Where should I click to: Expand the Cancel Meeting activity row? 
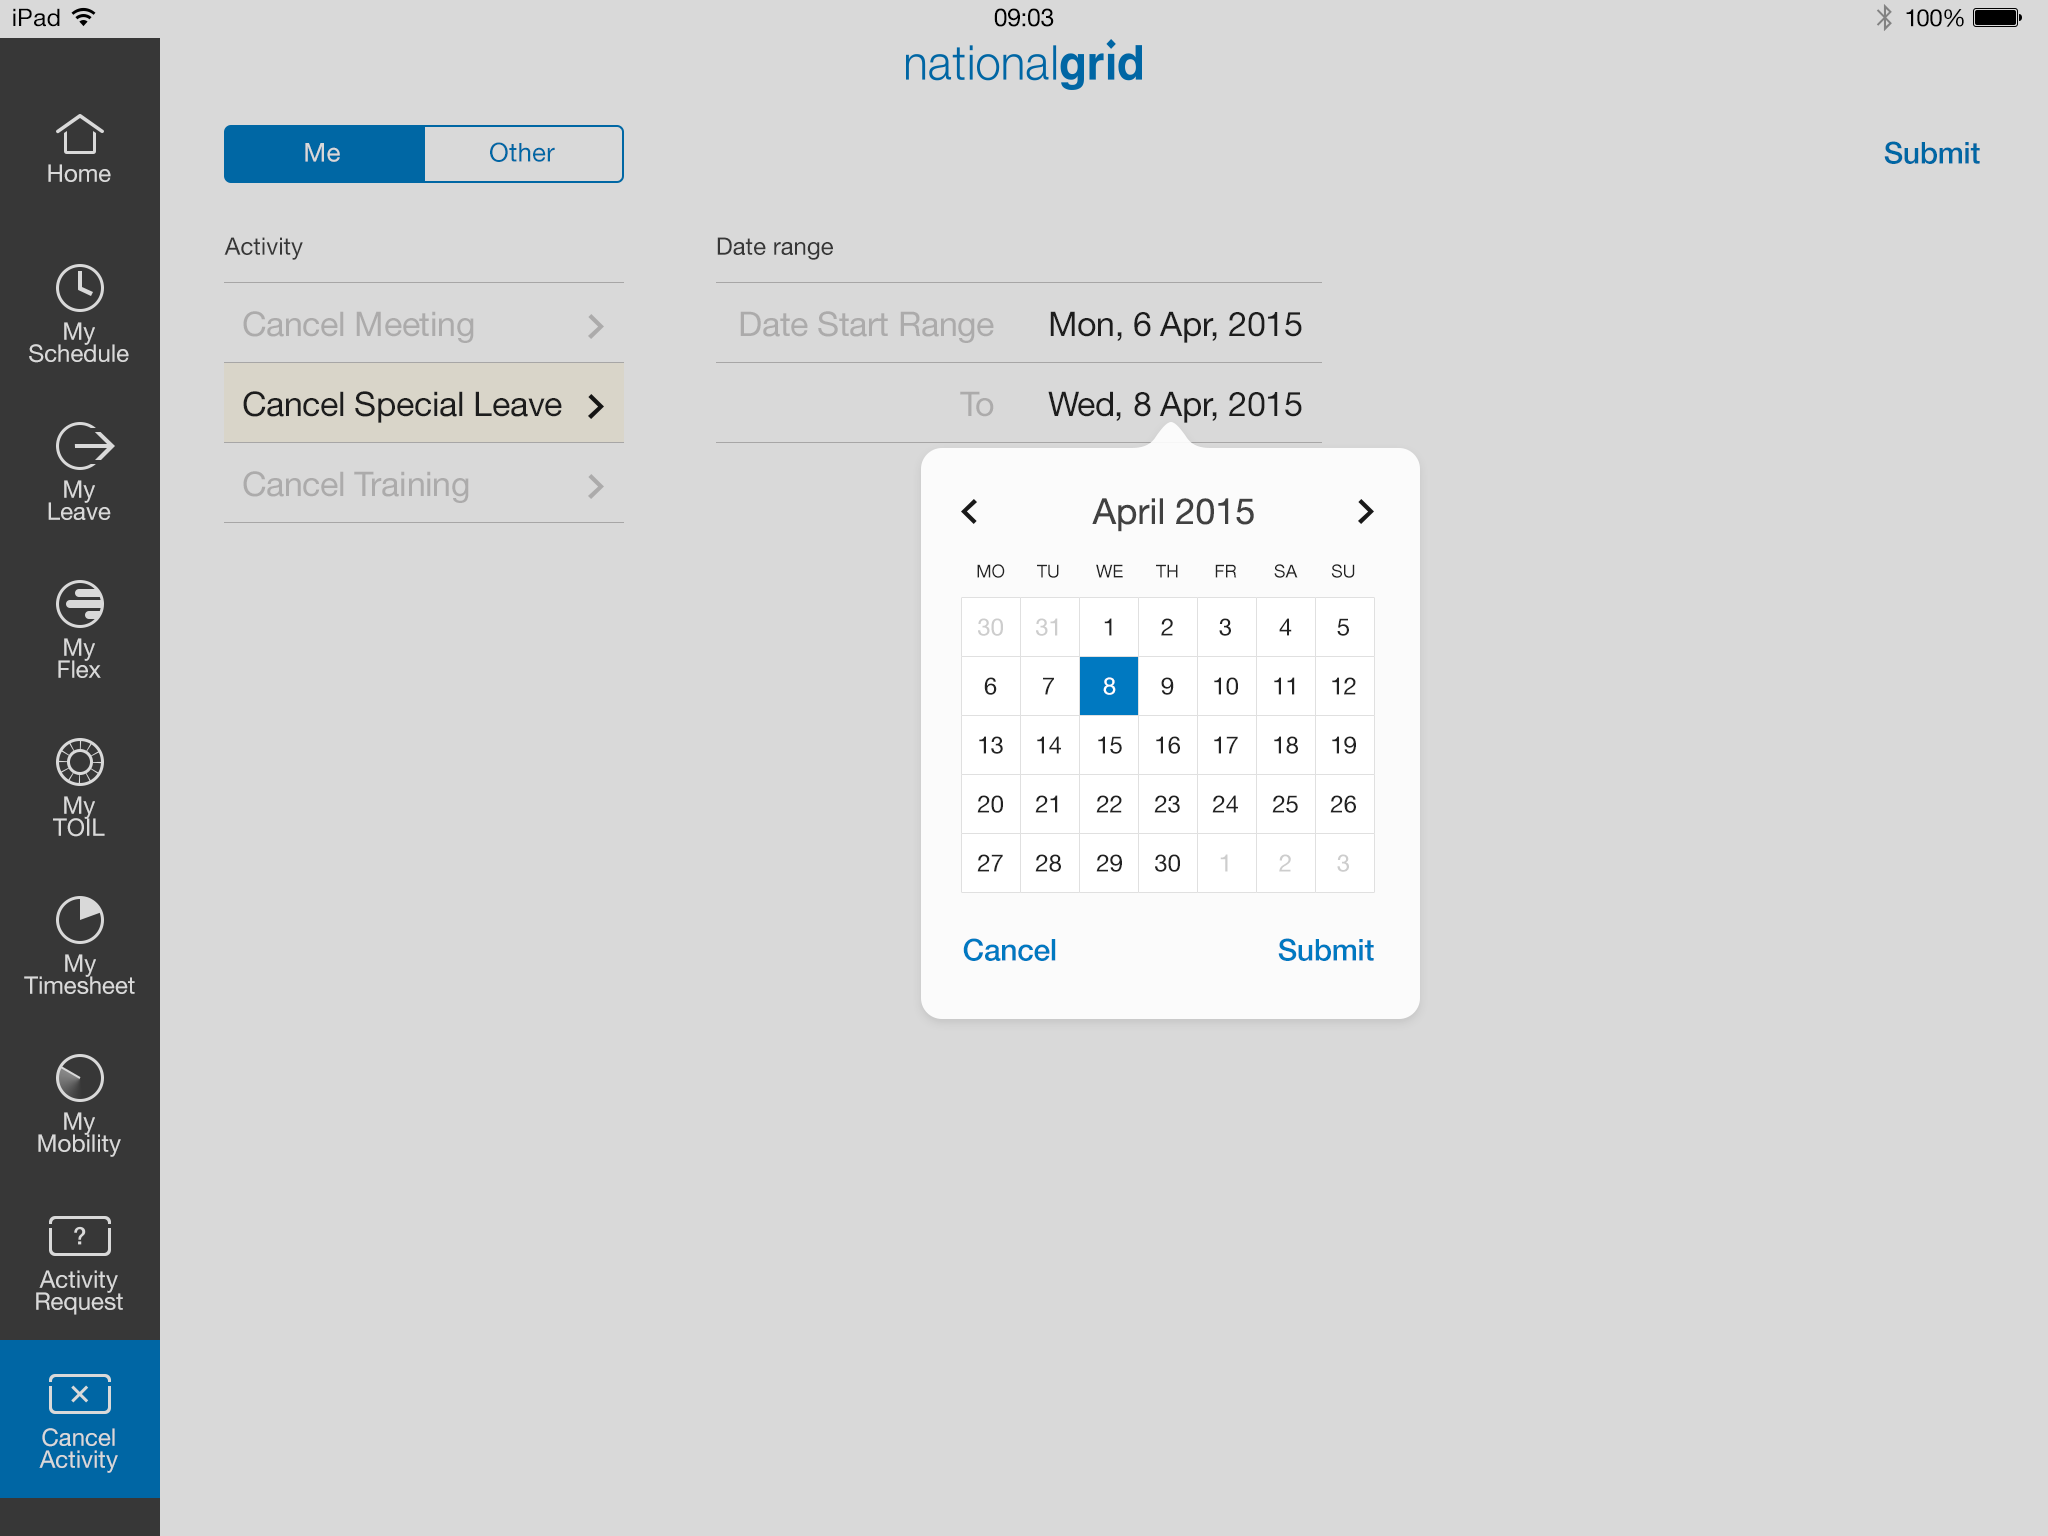point(423,325)
